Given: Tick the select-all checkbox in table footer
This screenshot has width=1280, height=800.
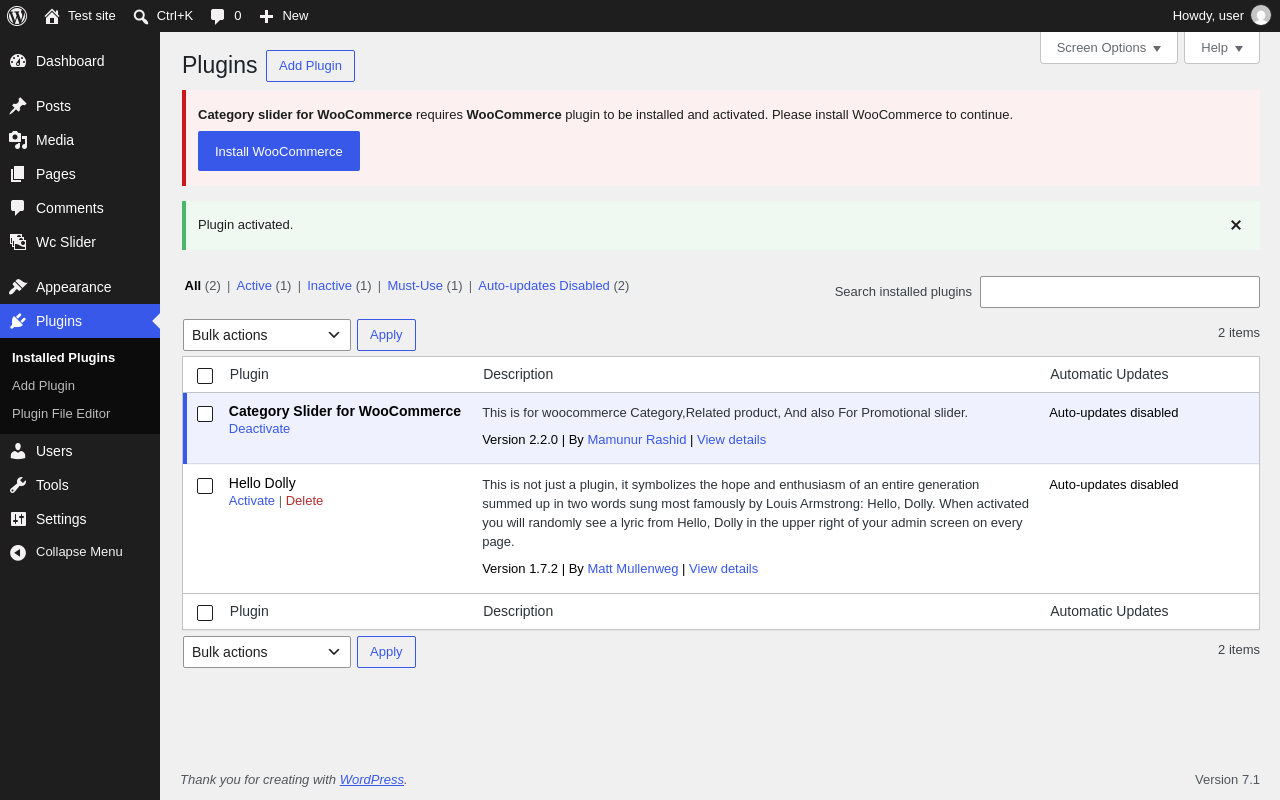Looking at the screenshot, I should [205, 613].
